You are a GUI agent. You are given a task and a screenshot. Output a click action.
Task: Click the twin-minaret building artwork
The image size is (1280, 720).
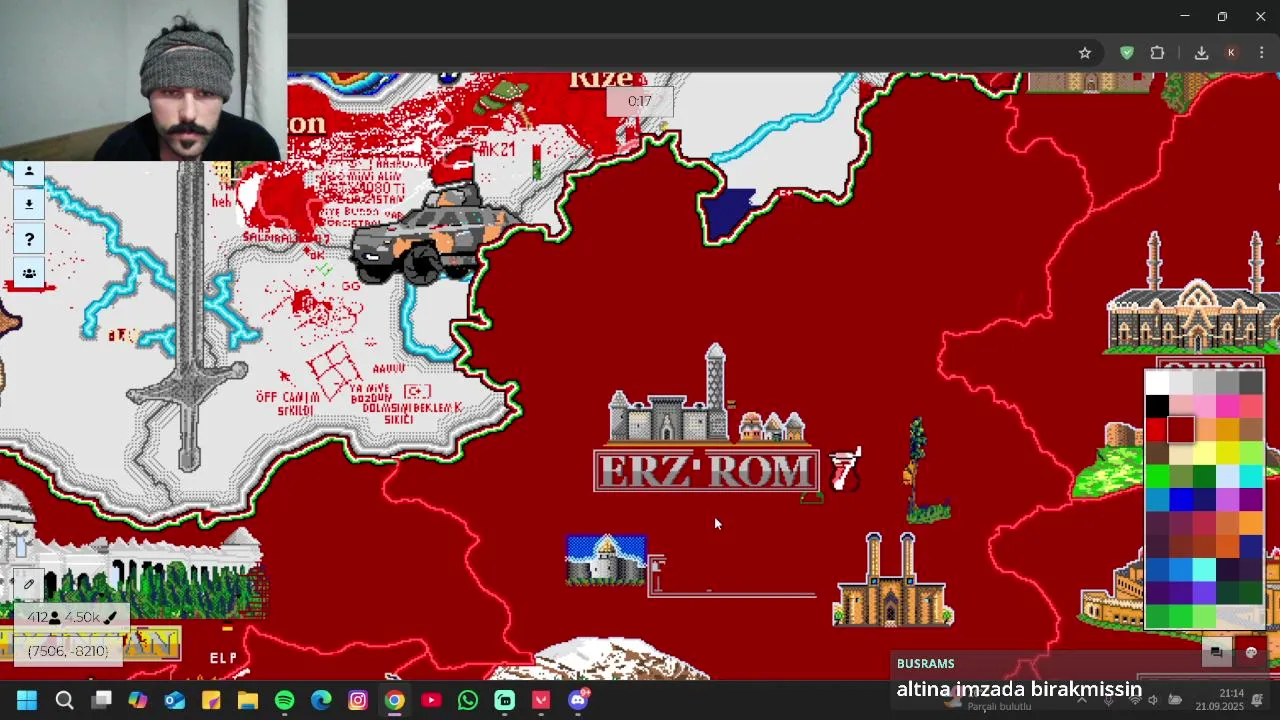pos(892,580)
